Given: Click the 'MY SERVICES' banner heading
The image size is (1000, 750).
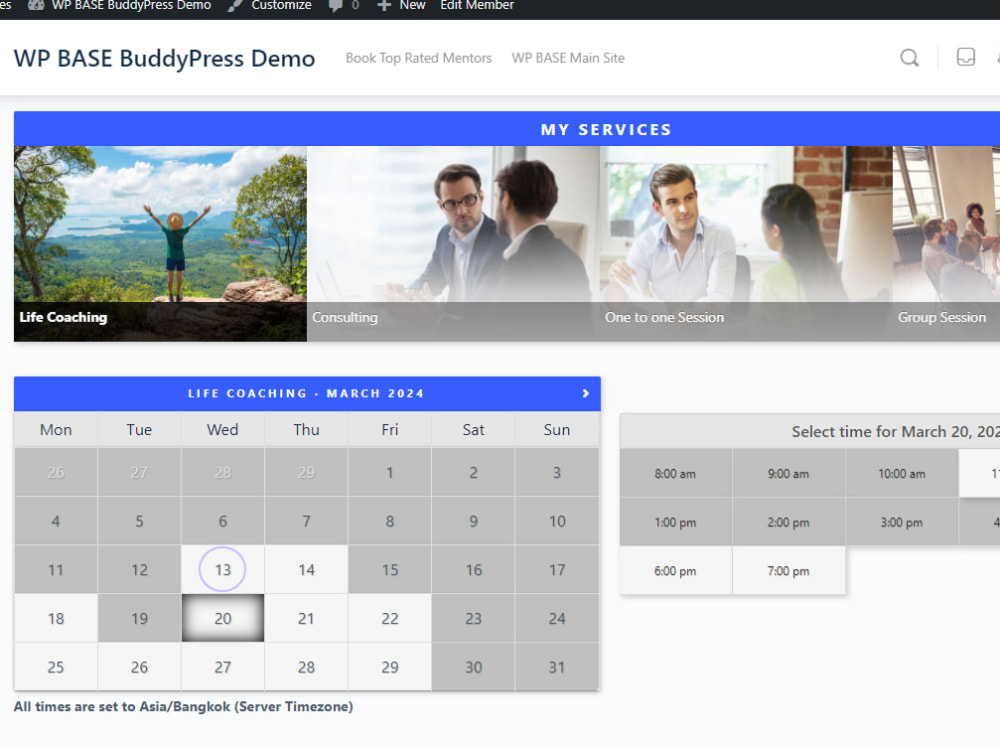Looking at the screenshot, I should click(606, 129).
